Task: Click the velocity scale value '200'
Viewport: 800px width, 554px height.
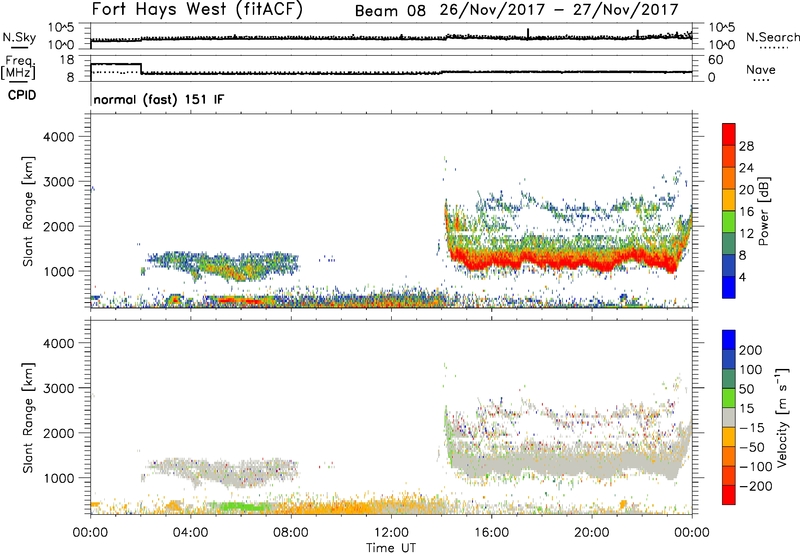Action: pos(751,350)
